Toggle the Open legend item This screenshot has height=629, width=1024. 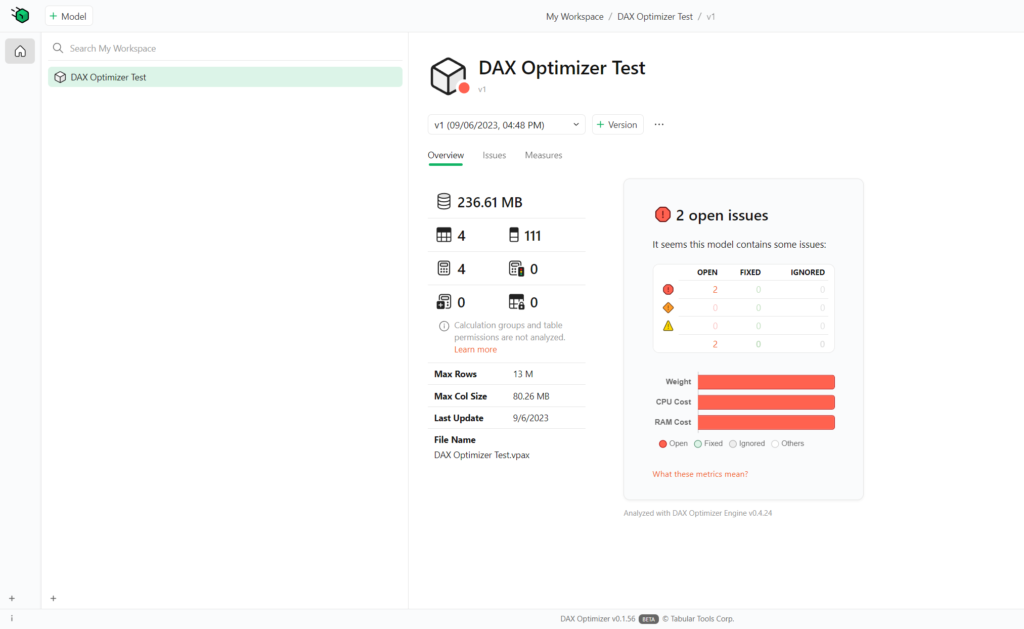pyautogui.click(x=673, y=444)
